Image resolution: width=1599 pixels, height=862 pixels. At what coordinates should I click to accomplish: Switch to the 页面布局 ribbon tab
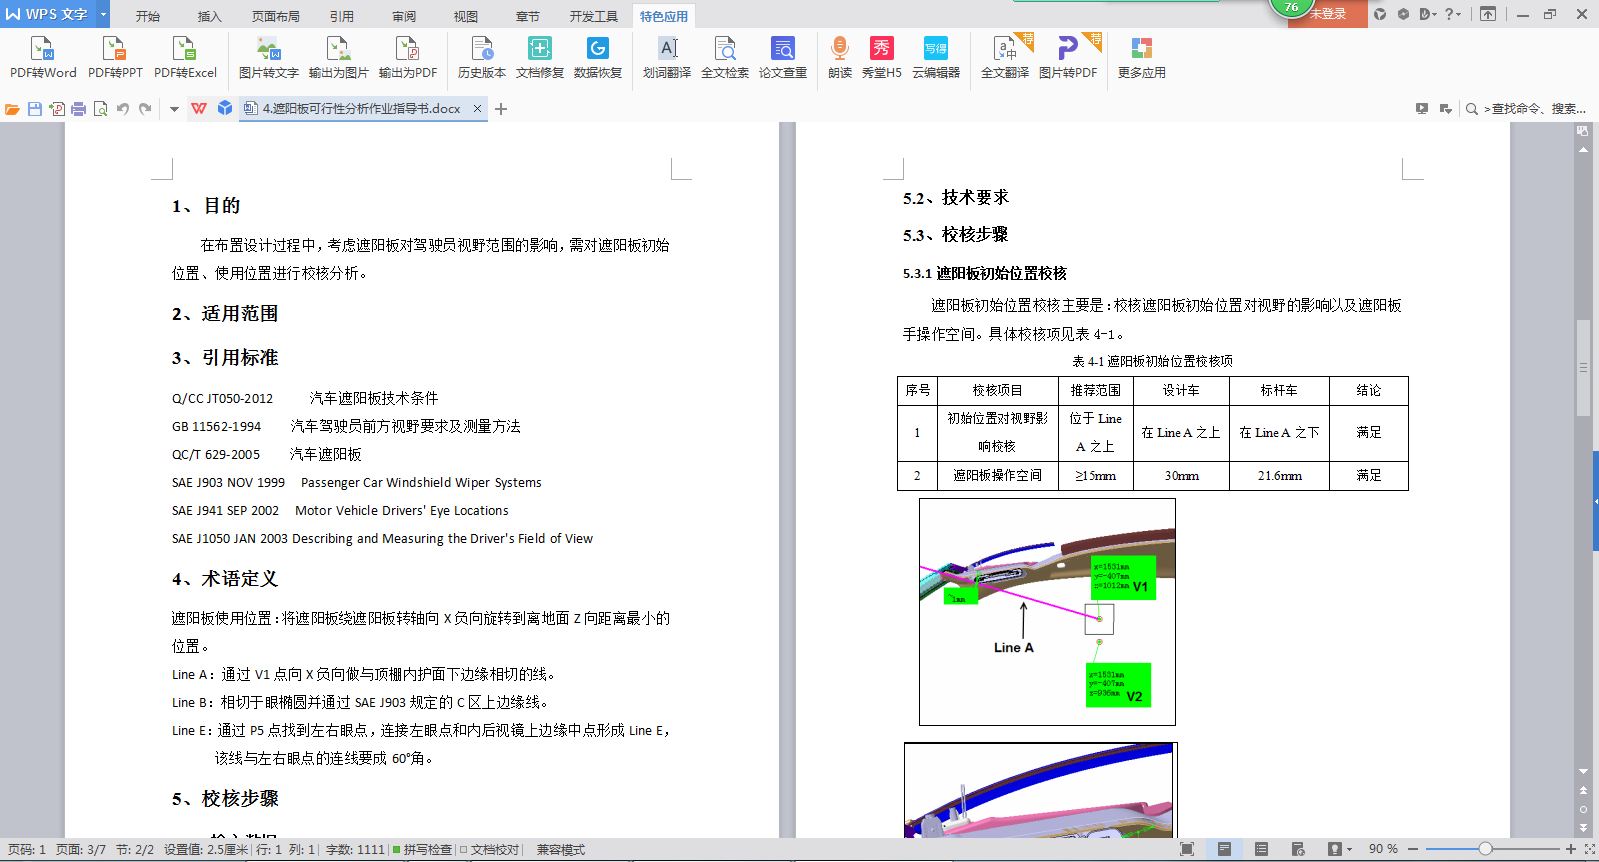coord(275,16)
